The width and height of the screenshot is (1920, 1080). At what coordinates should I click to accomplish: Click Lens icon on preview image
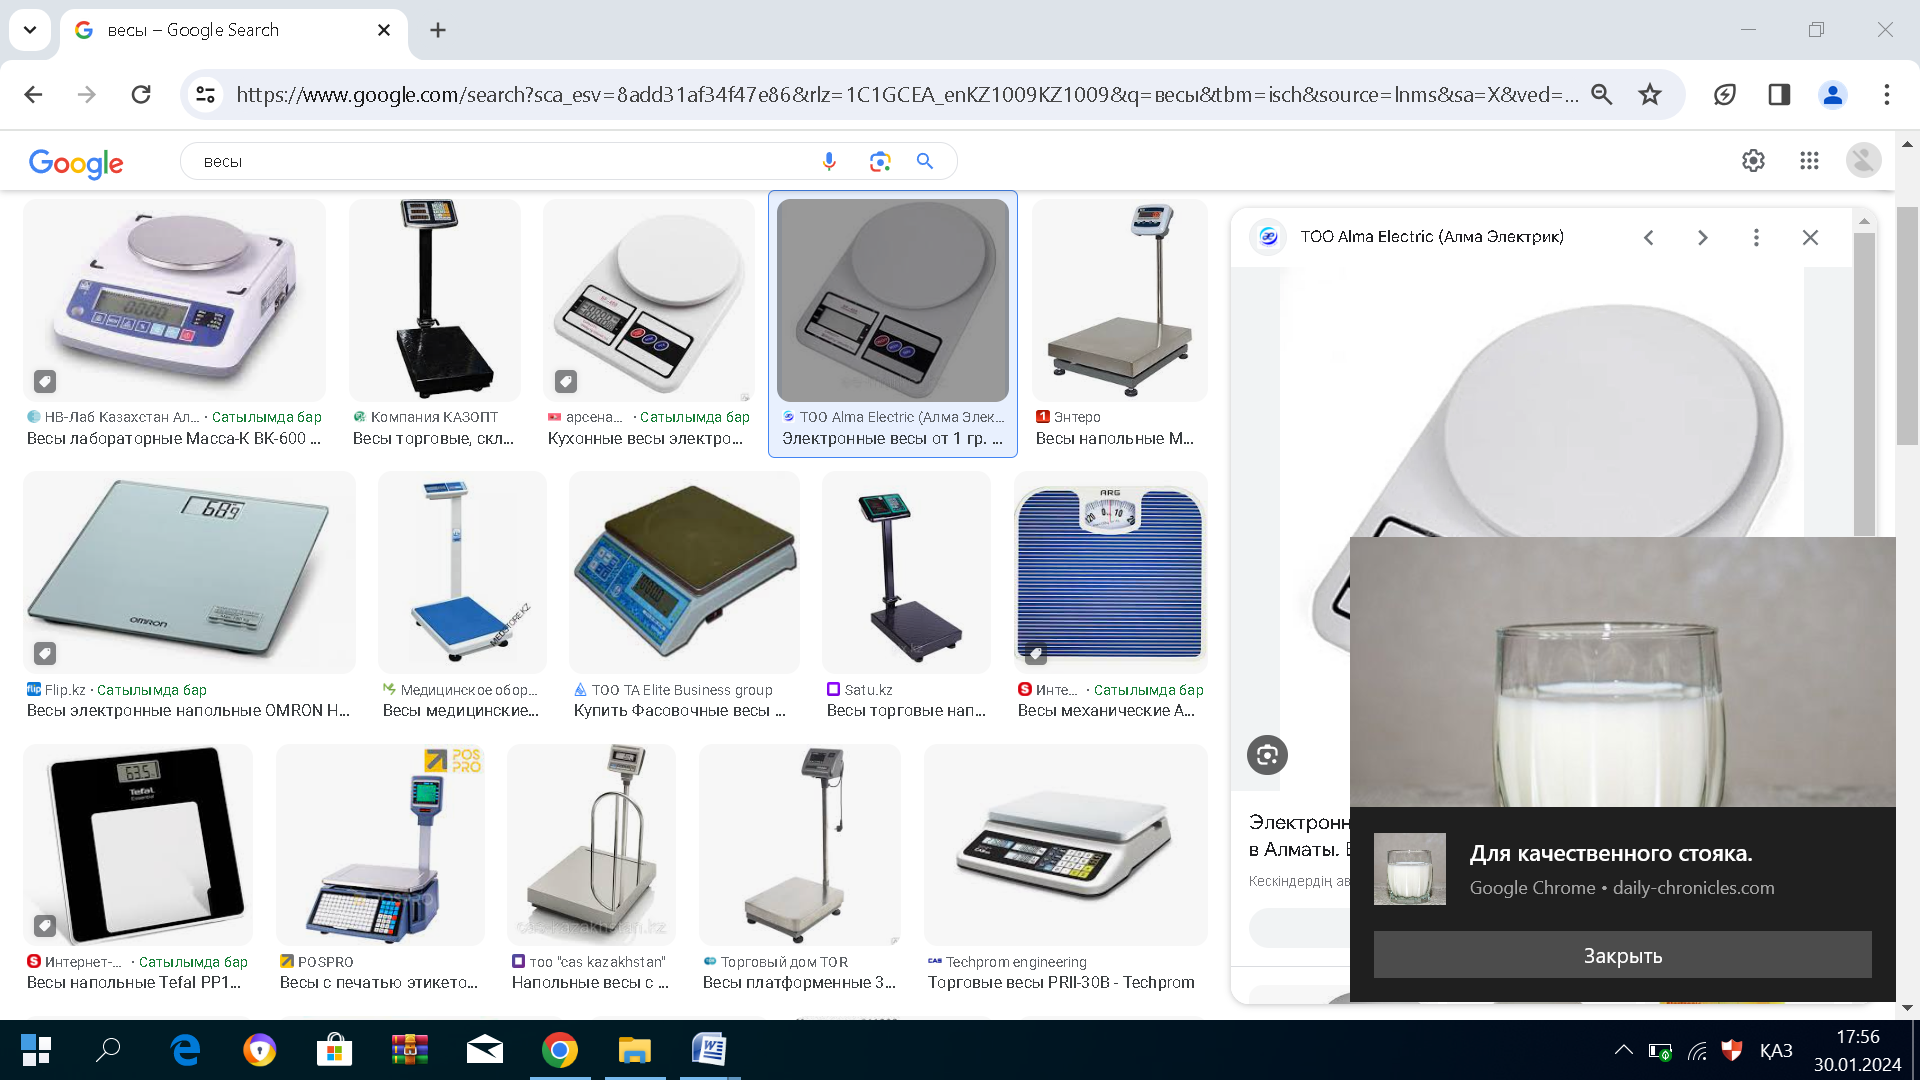(1267, 755)
